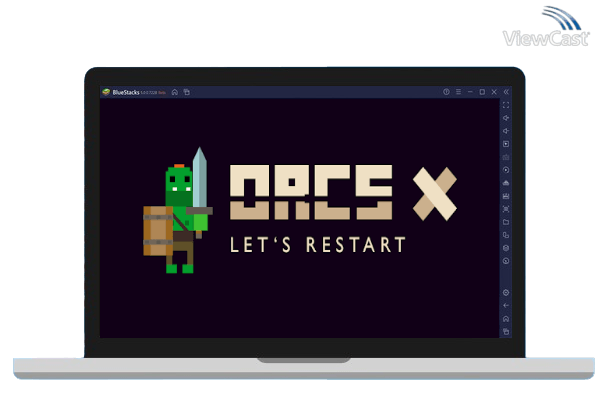This screenshot has height=414, width=602.
Task: Collapse the side toolbar with double chevron
Action: (506, 92)
